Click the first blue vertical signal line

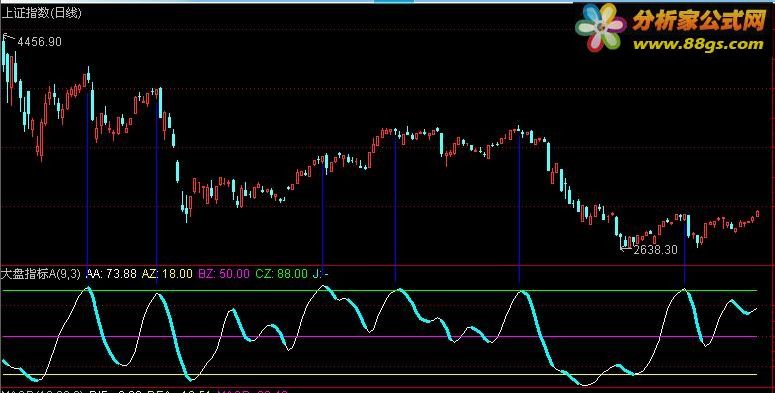pos(88,178)
